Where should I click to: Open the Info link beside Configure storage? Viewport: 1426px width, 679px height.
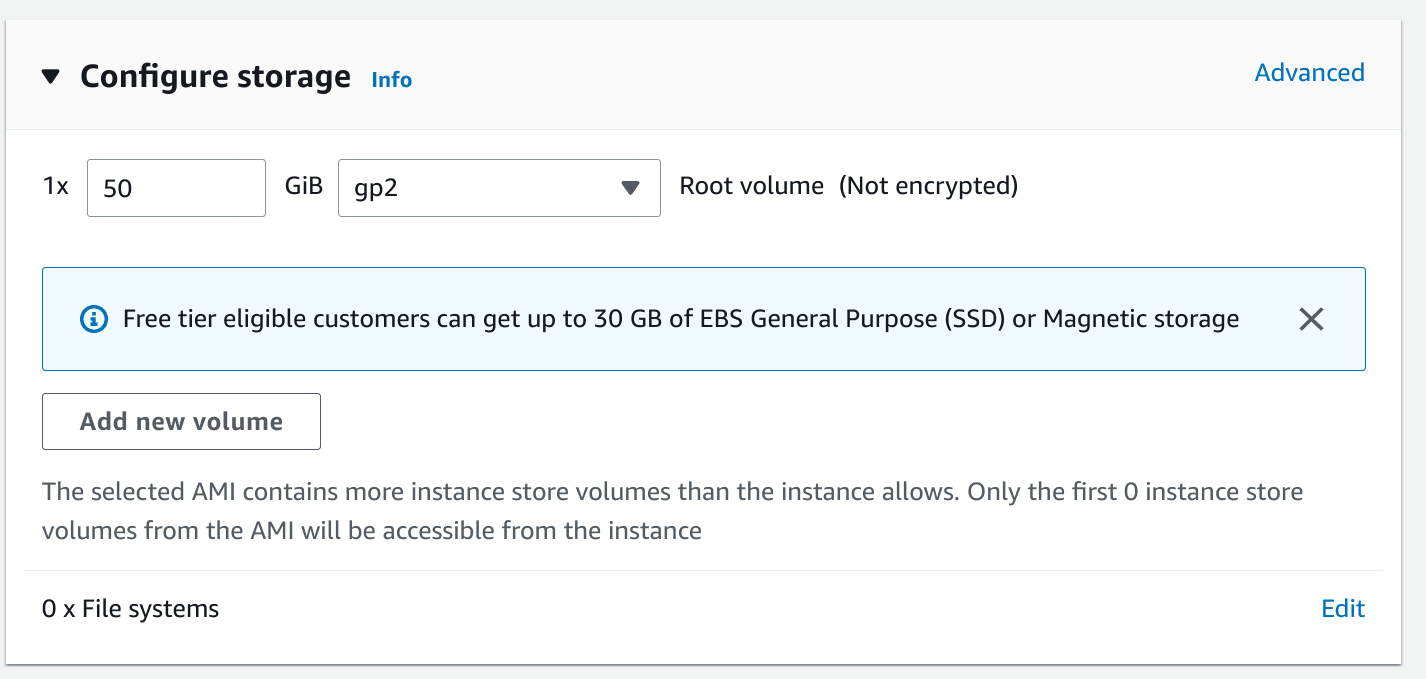391,80
